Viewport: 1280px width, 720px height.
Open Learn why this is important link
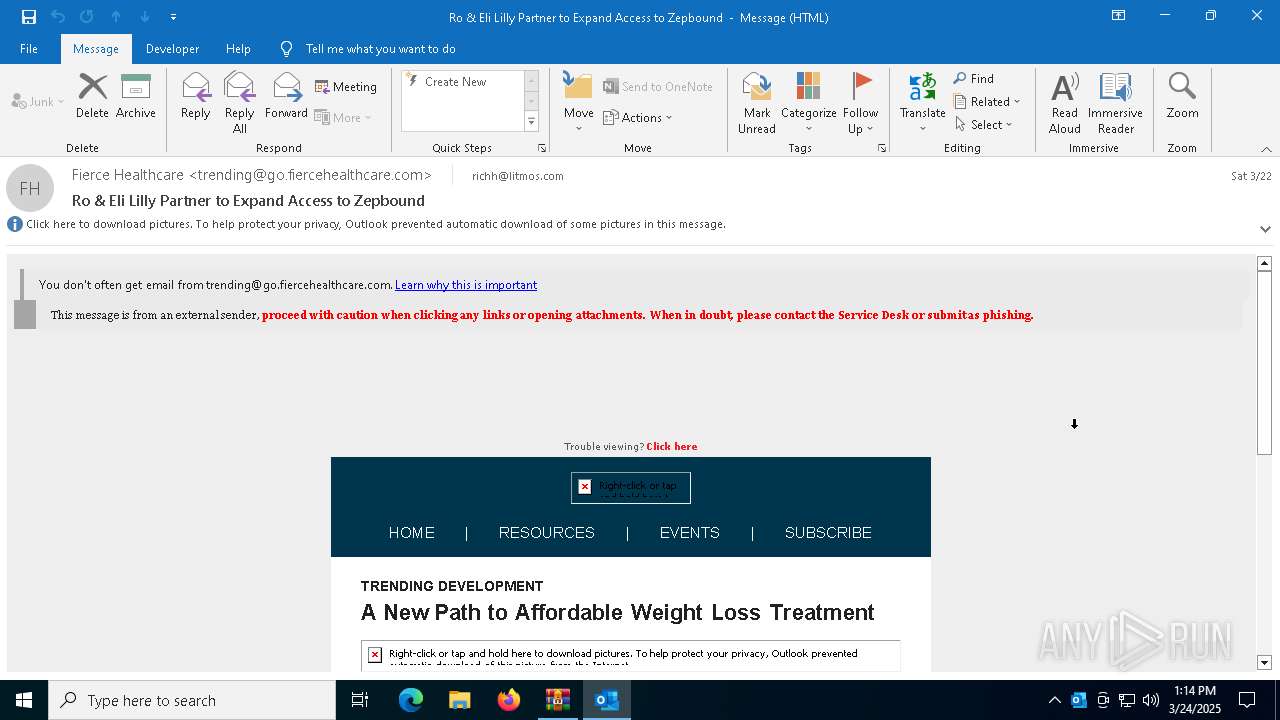click(466, 285)
